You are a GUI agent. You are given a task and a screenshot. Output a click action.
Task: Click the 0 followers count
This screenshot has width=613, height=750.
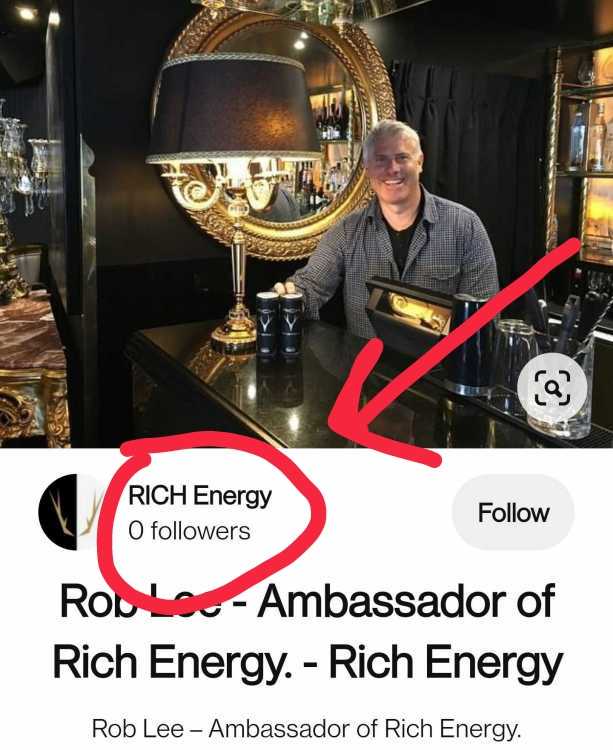189,531
